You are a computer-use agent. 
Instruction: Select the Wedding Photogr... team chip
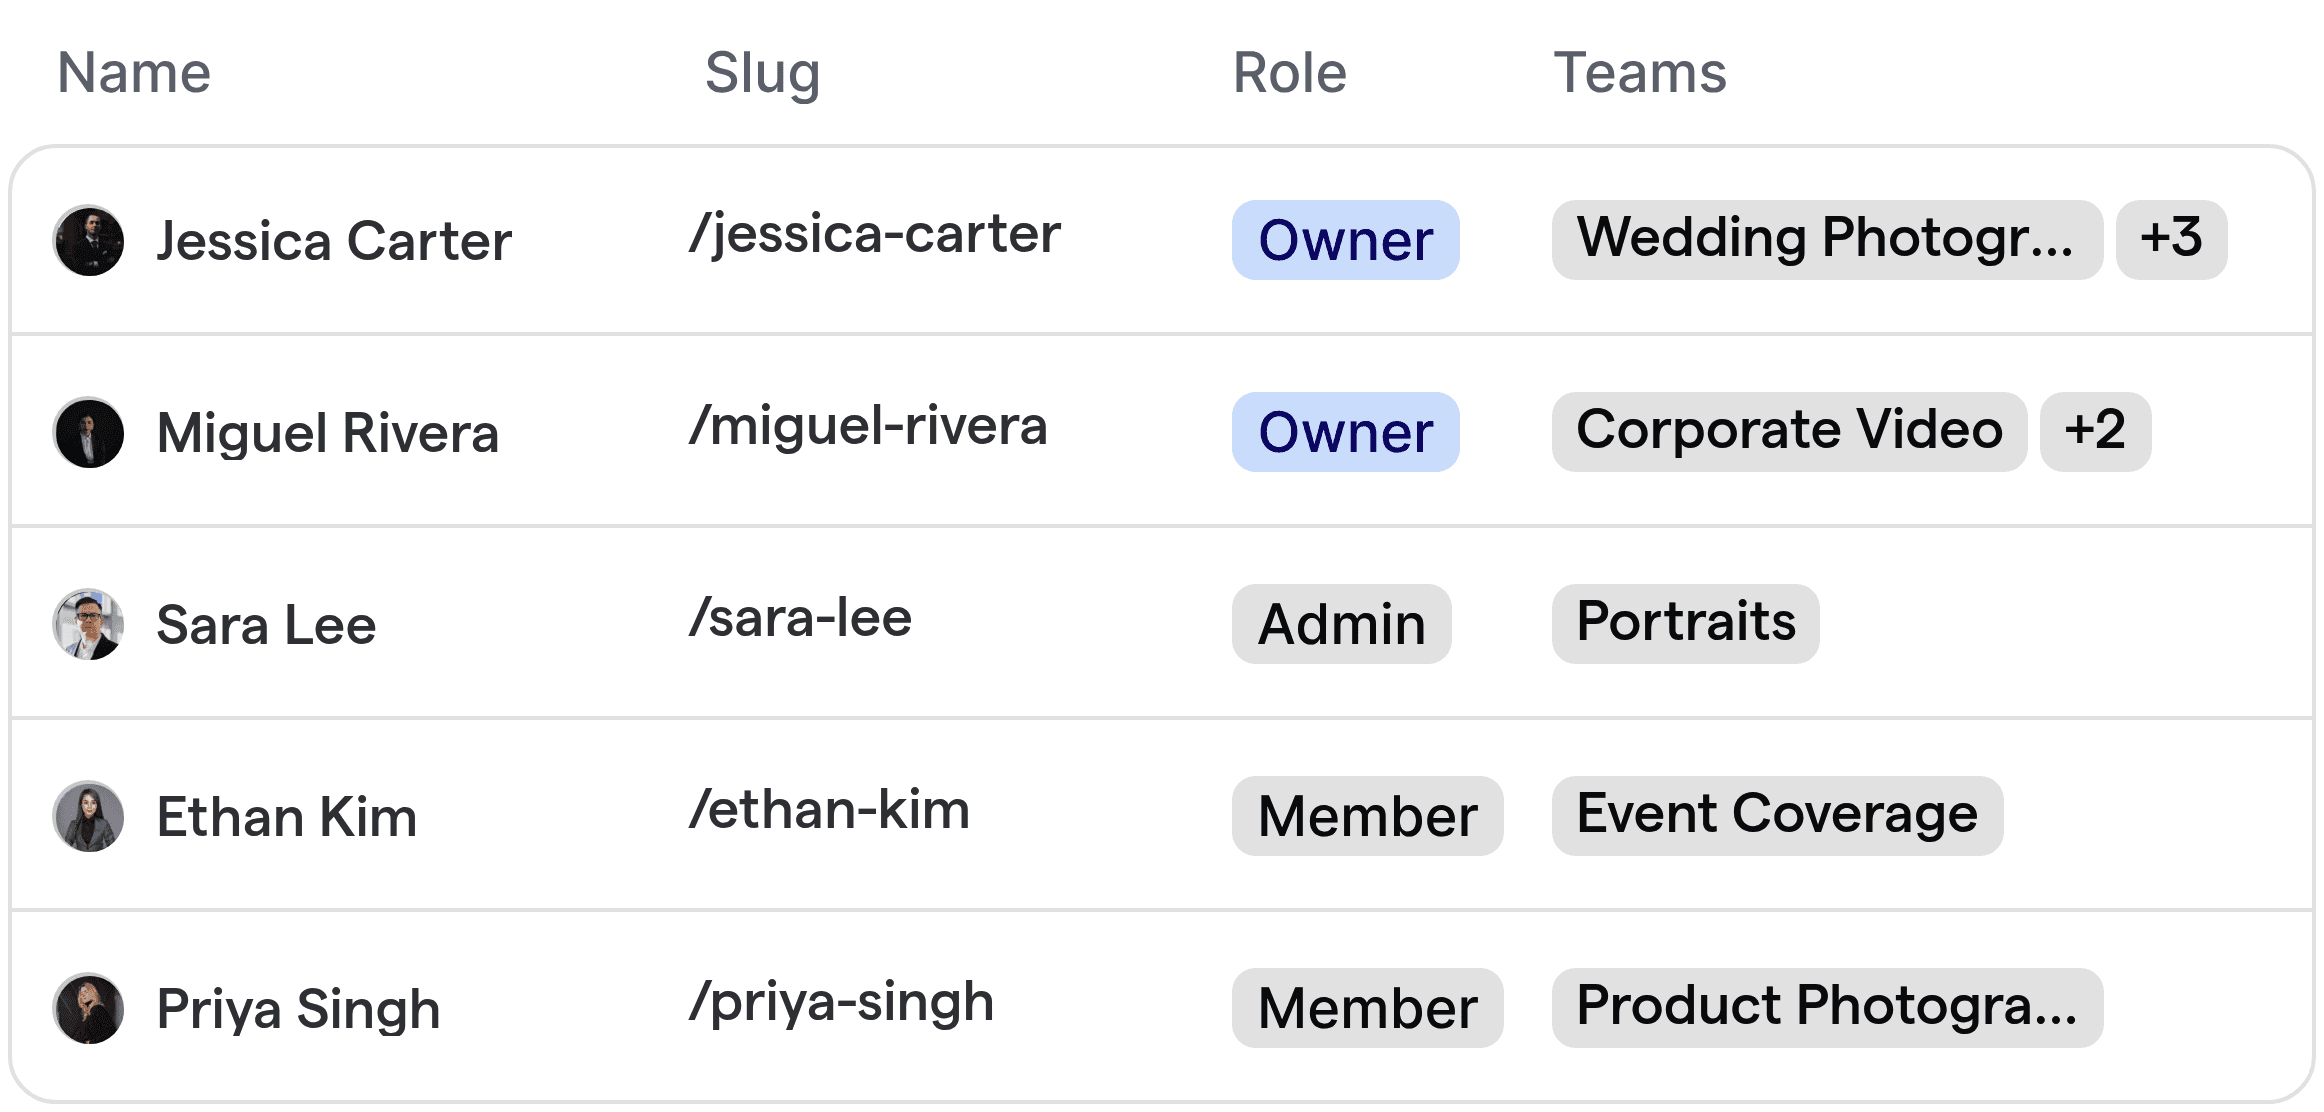(x=1827, y=240)
